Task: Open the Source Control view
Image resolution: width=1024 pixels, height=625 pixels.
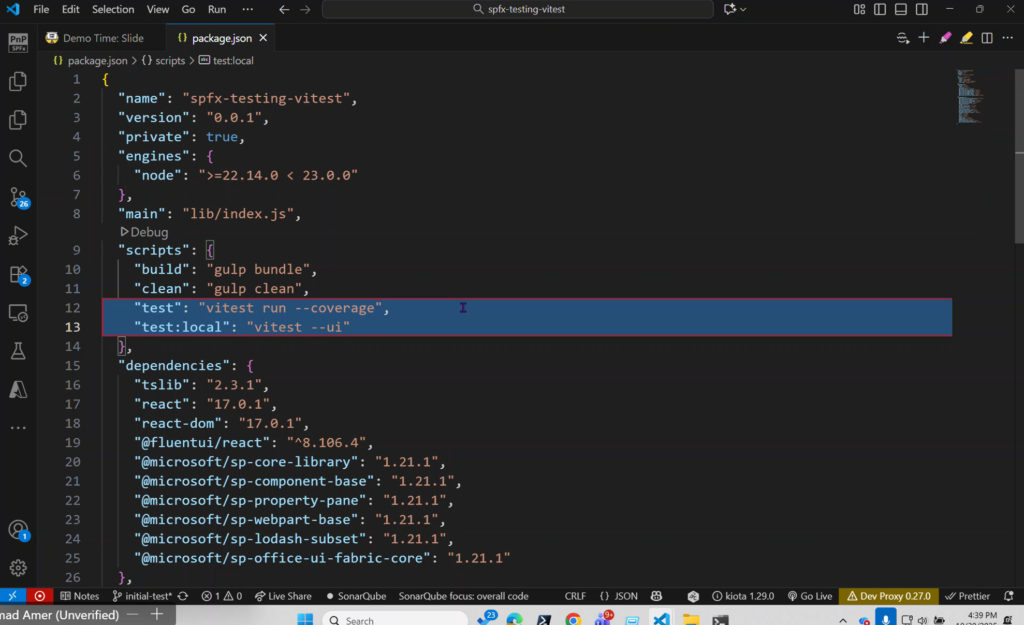Action: pos(17,197)
